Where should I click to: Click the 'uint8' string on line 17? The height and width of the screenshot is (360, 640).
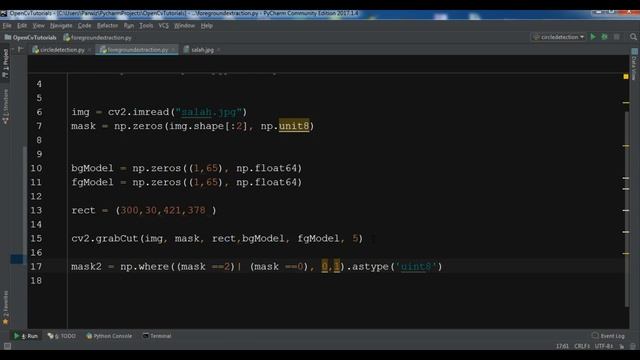[416, 267]
